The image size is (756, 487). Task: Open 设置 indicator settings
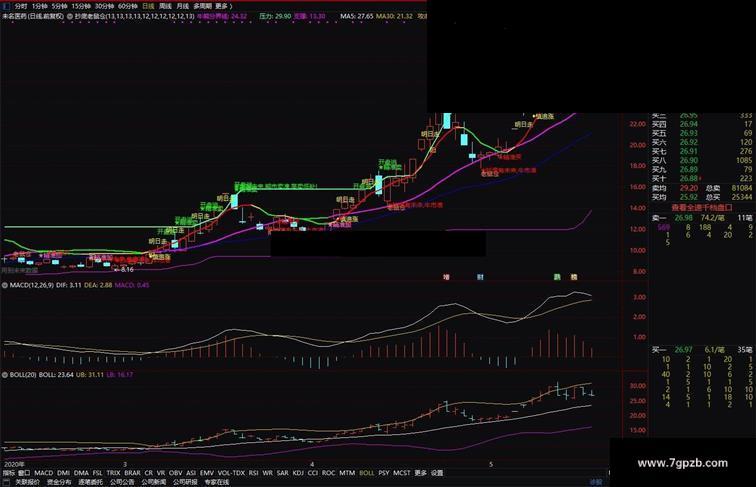(x=437, y=473)
